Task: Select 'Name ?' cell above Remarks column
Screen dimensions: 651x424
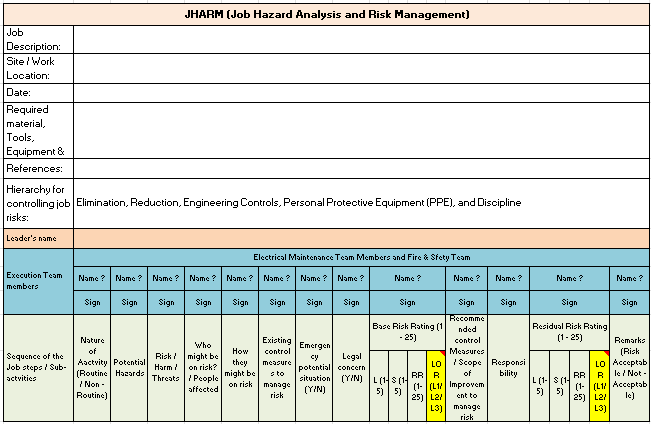Action: (629, 278)
